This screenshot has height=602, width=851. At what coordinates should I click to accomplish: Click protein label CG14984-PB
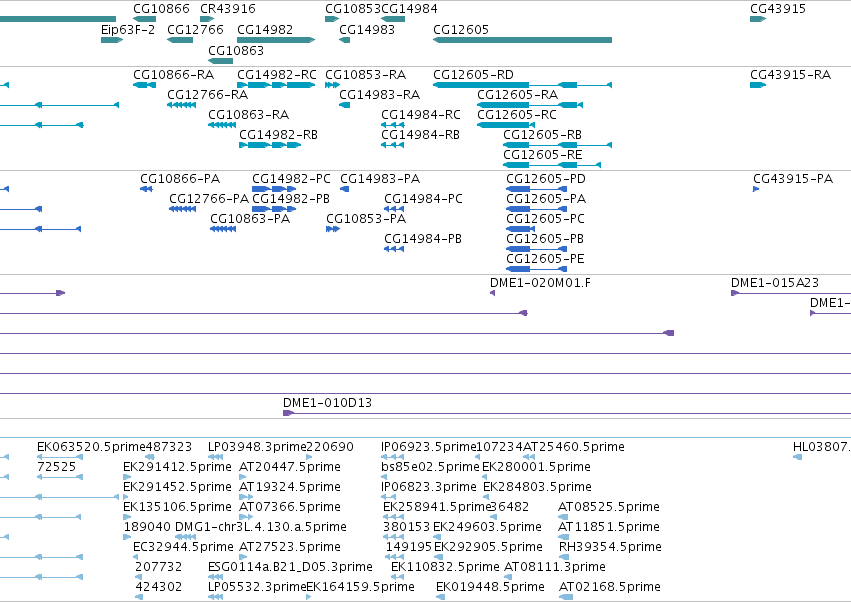(x=423, y=239)
